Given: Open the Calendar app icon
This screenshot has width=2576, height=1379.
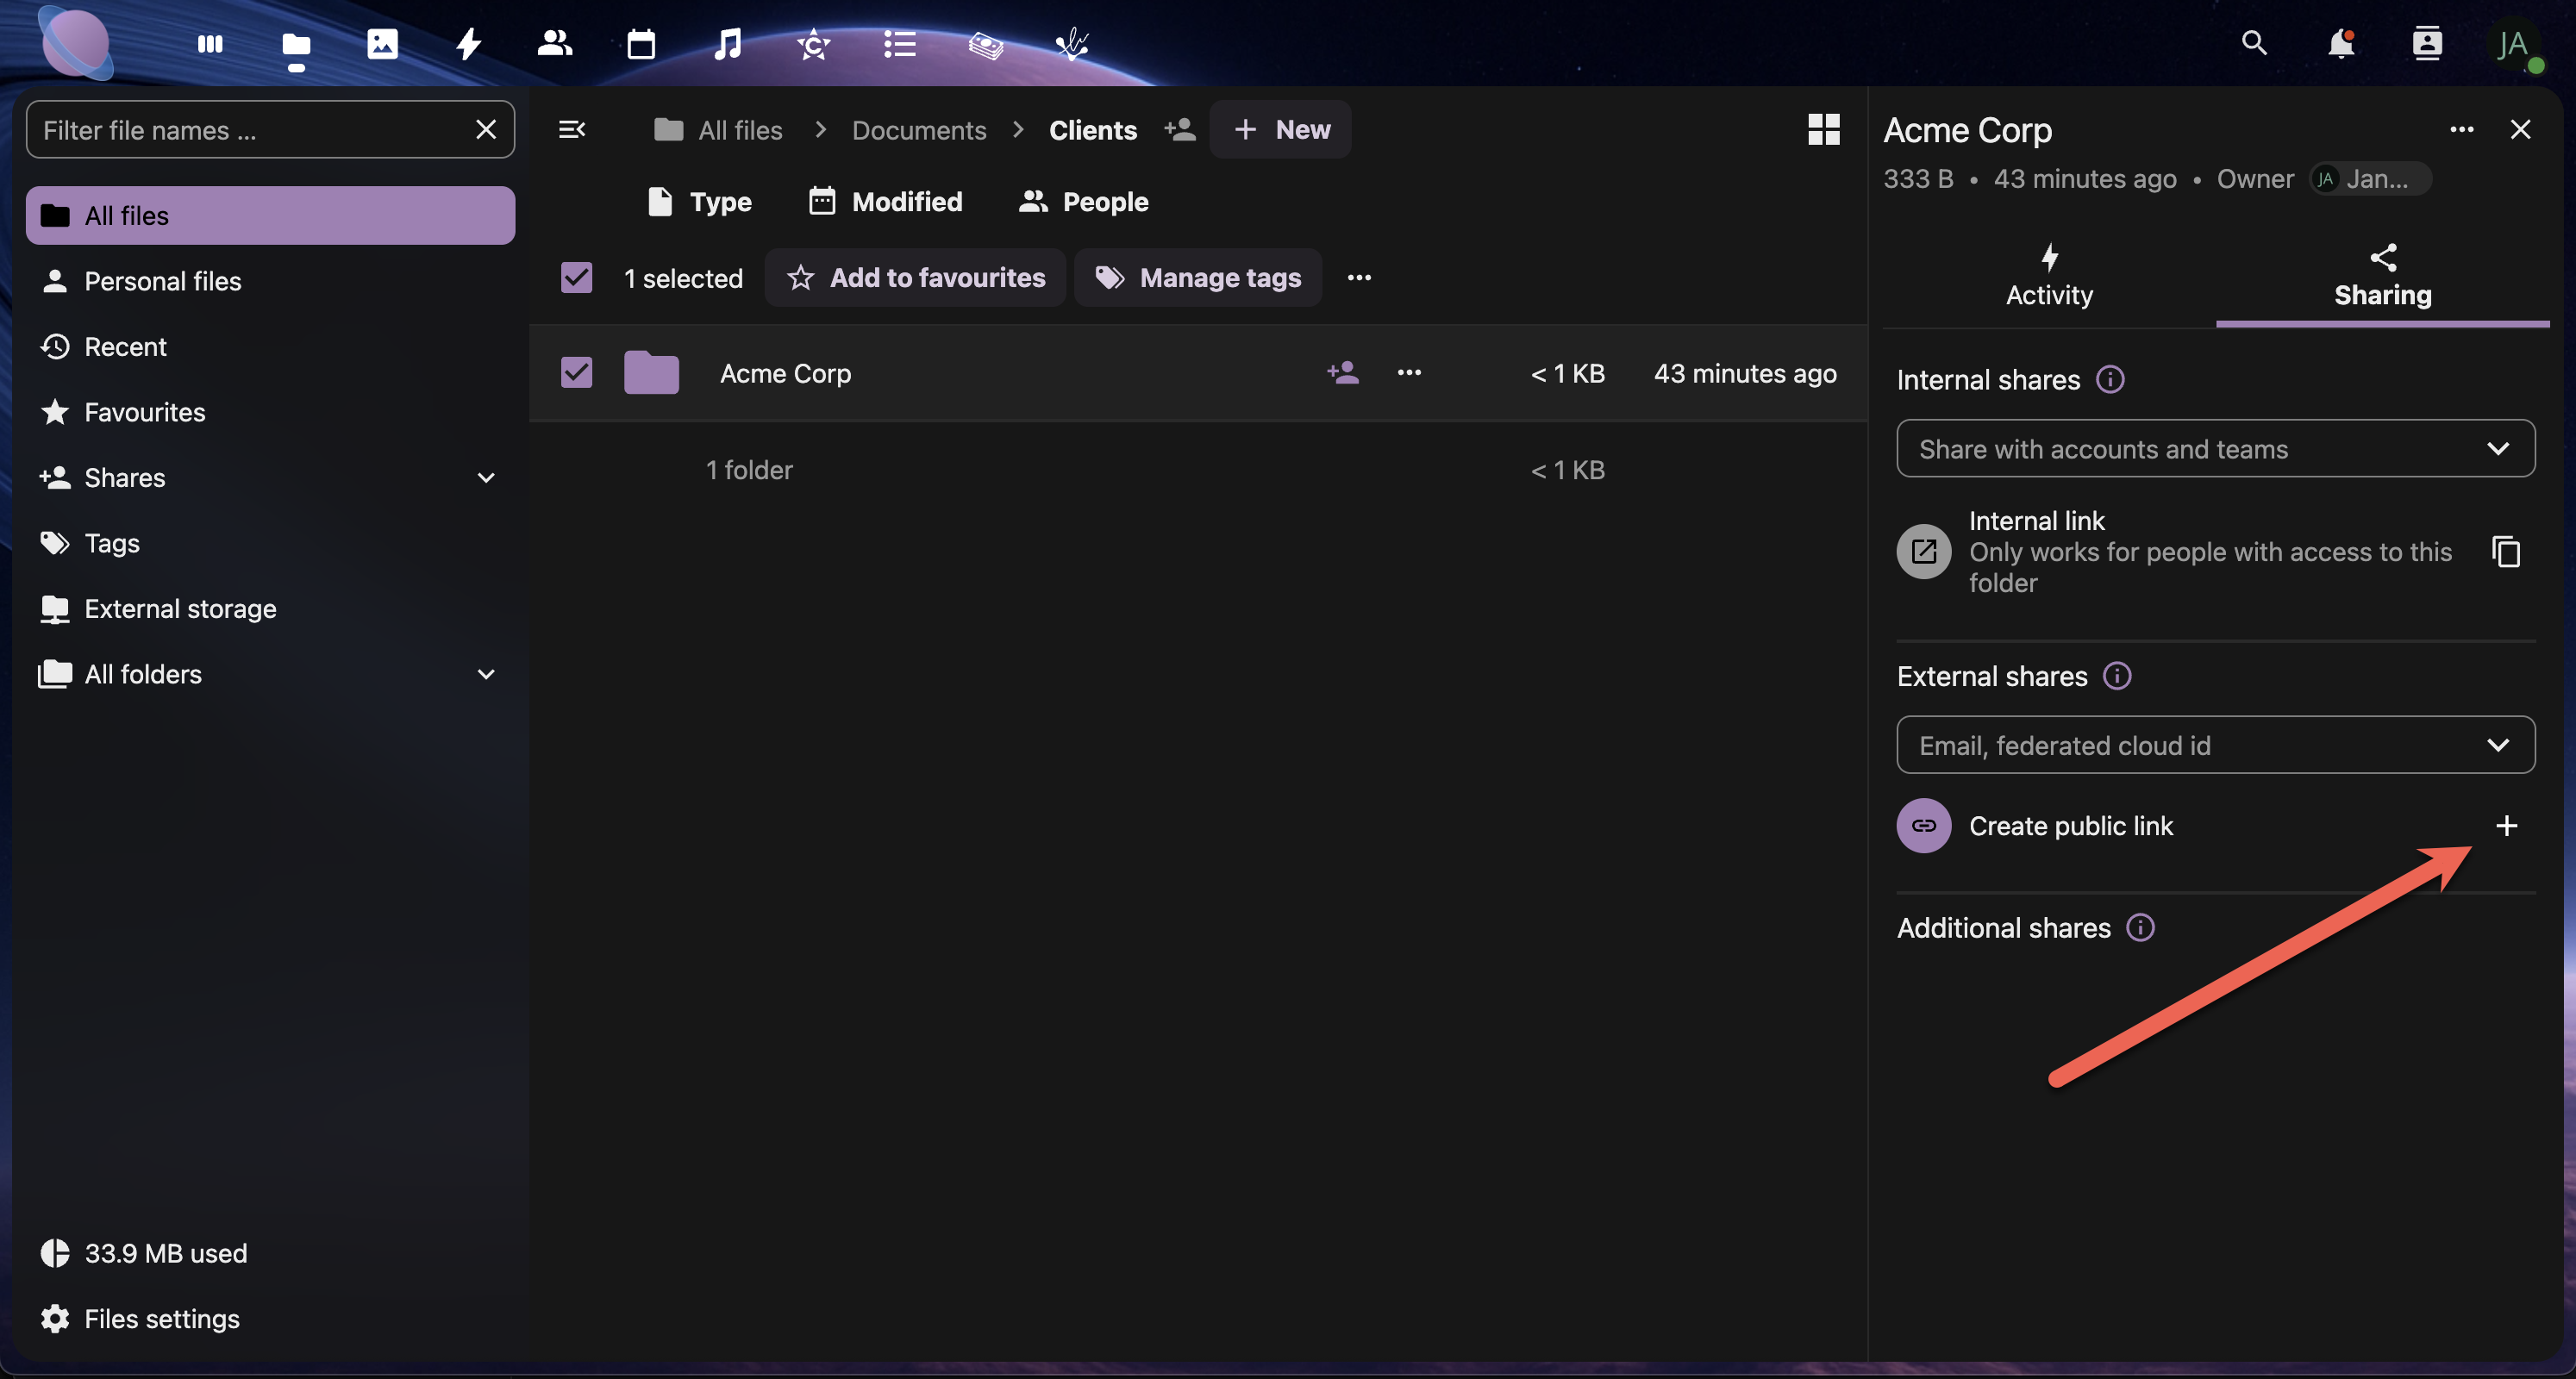Looking at the screenshot, I should pos(641,44).
